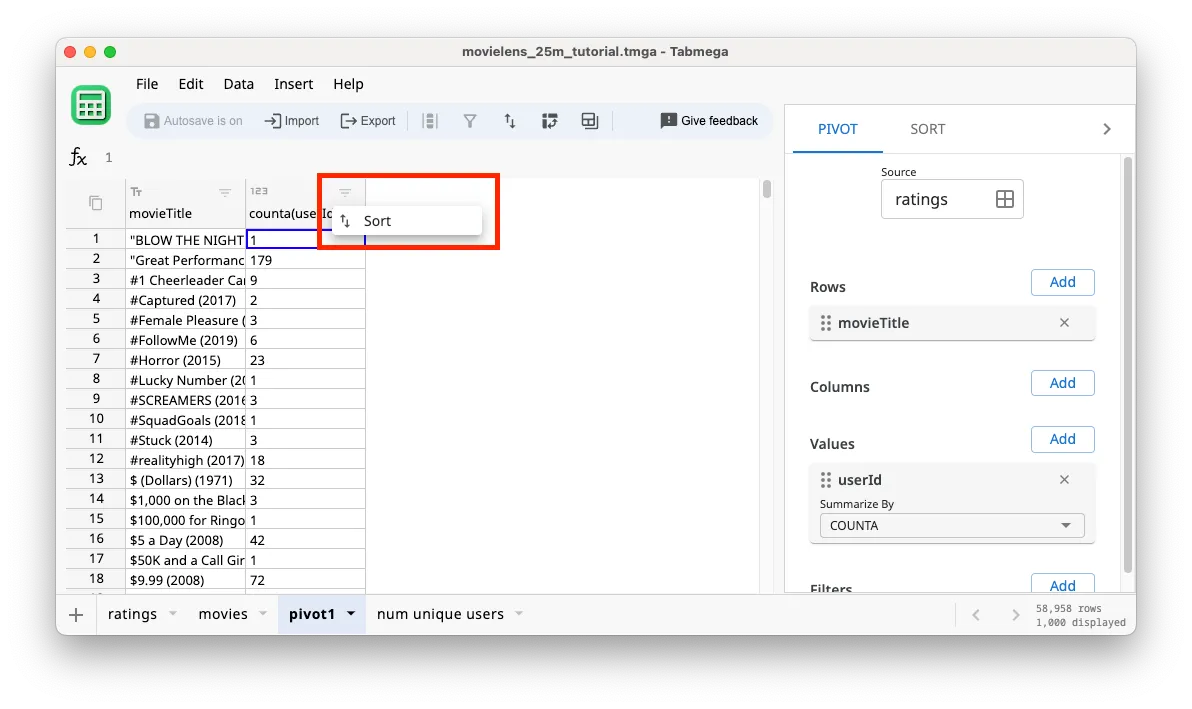The height and width of the screenshot is (709, 1192).
Task: Click the table layout icon left of Give feedback
Action: pyautogui.click(x=590, y=121)
